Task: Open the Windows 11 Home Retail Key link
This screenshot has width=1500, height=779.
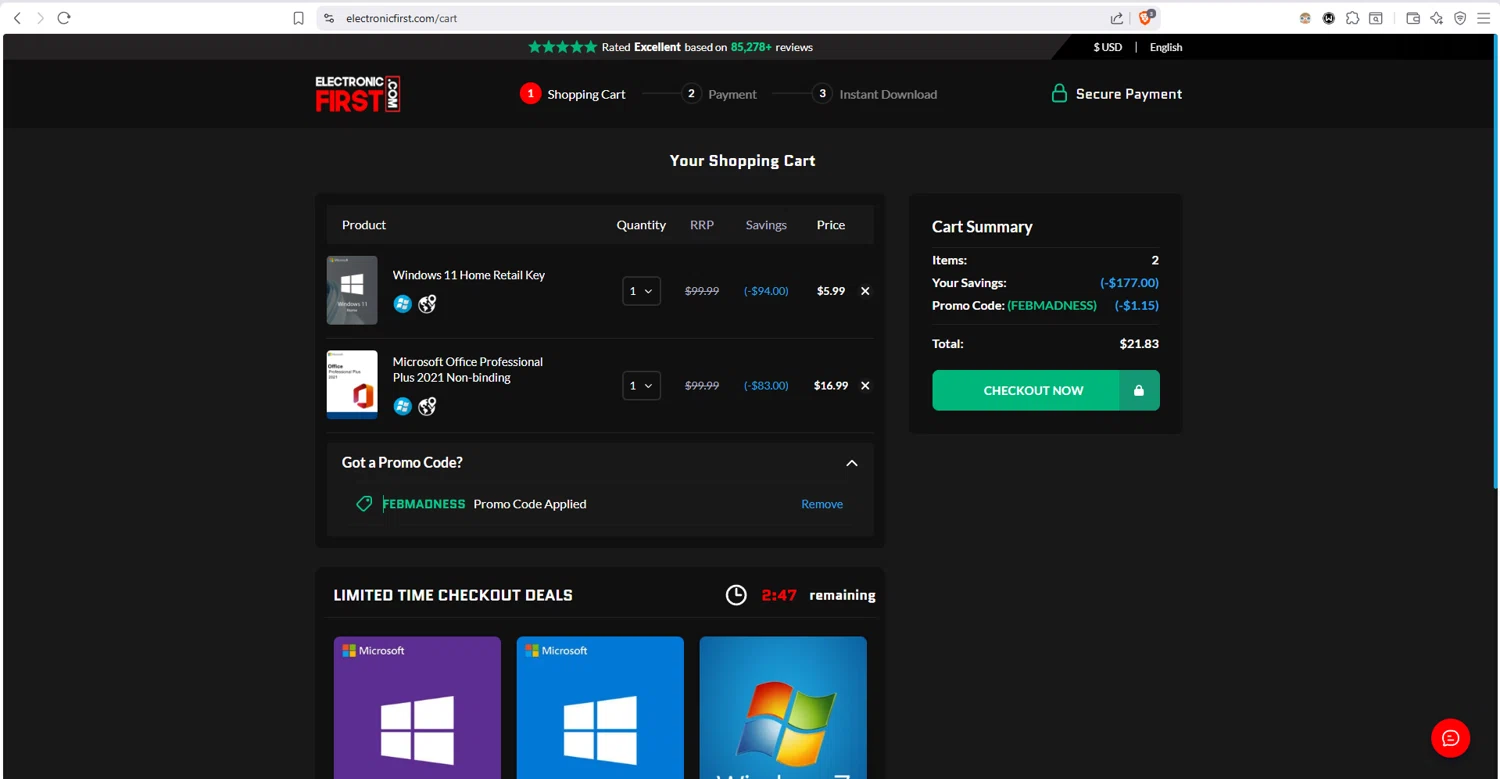Action: tap(469, 275)
